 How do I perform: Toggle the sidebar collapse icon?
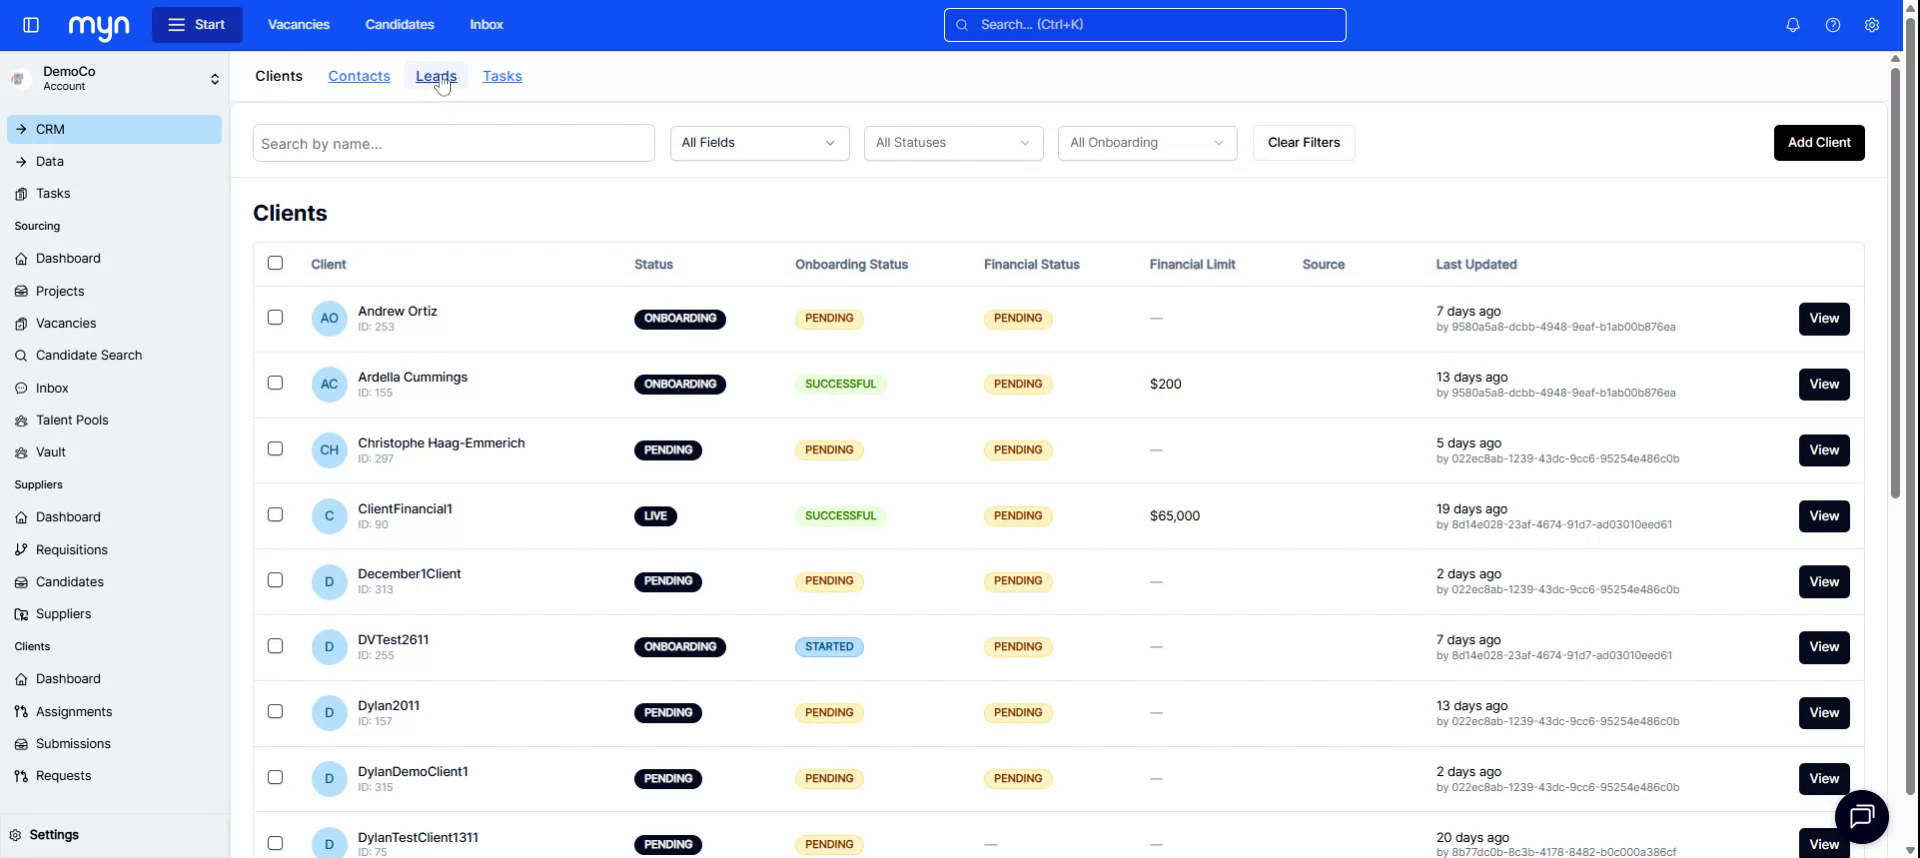click(31, 25)
